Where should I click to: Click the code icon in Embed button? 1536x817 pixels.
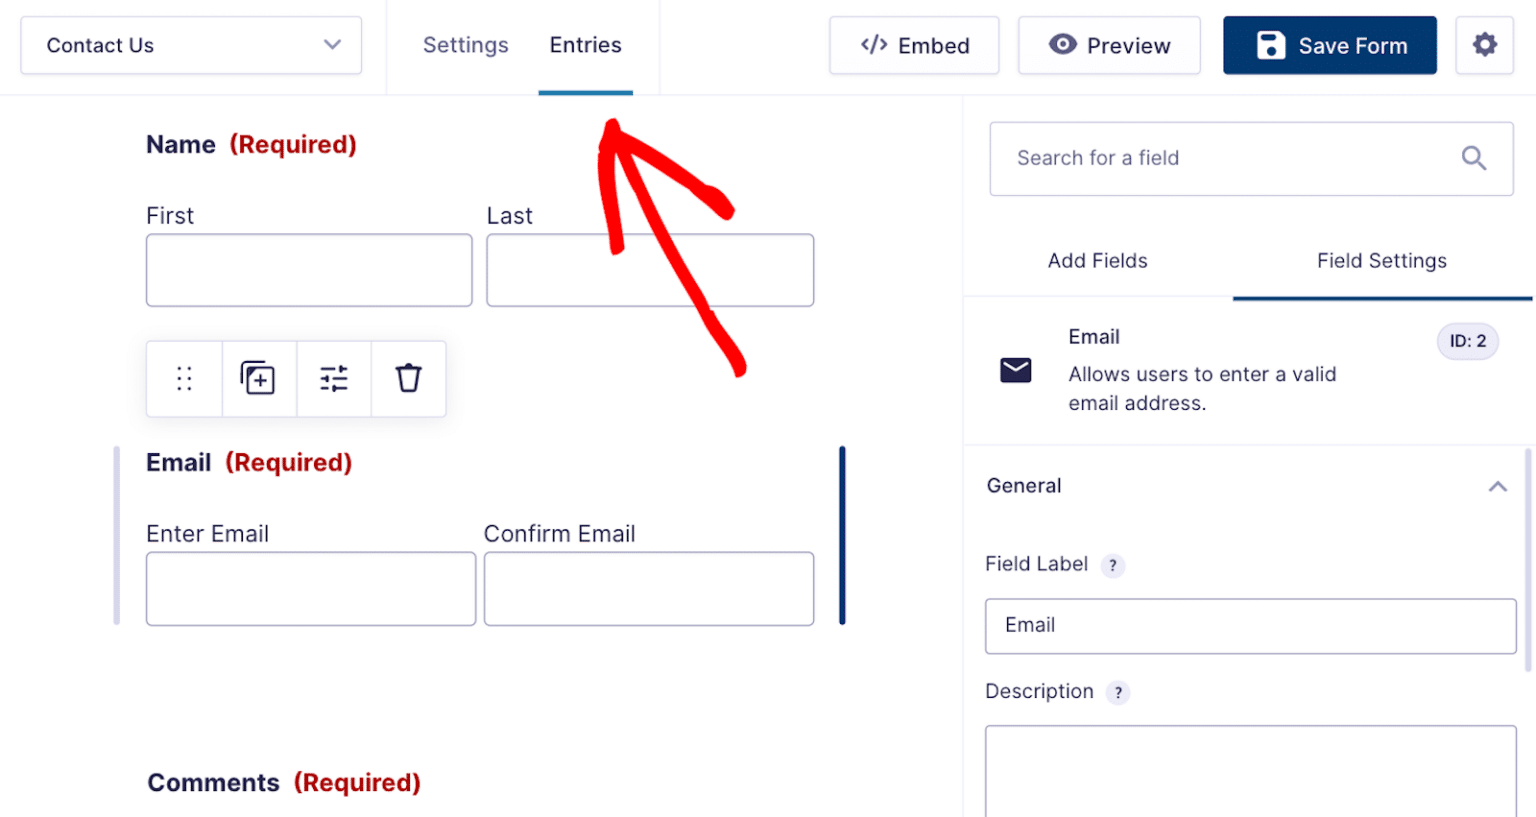[874, 44]
